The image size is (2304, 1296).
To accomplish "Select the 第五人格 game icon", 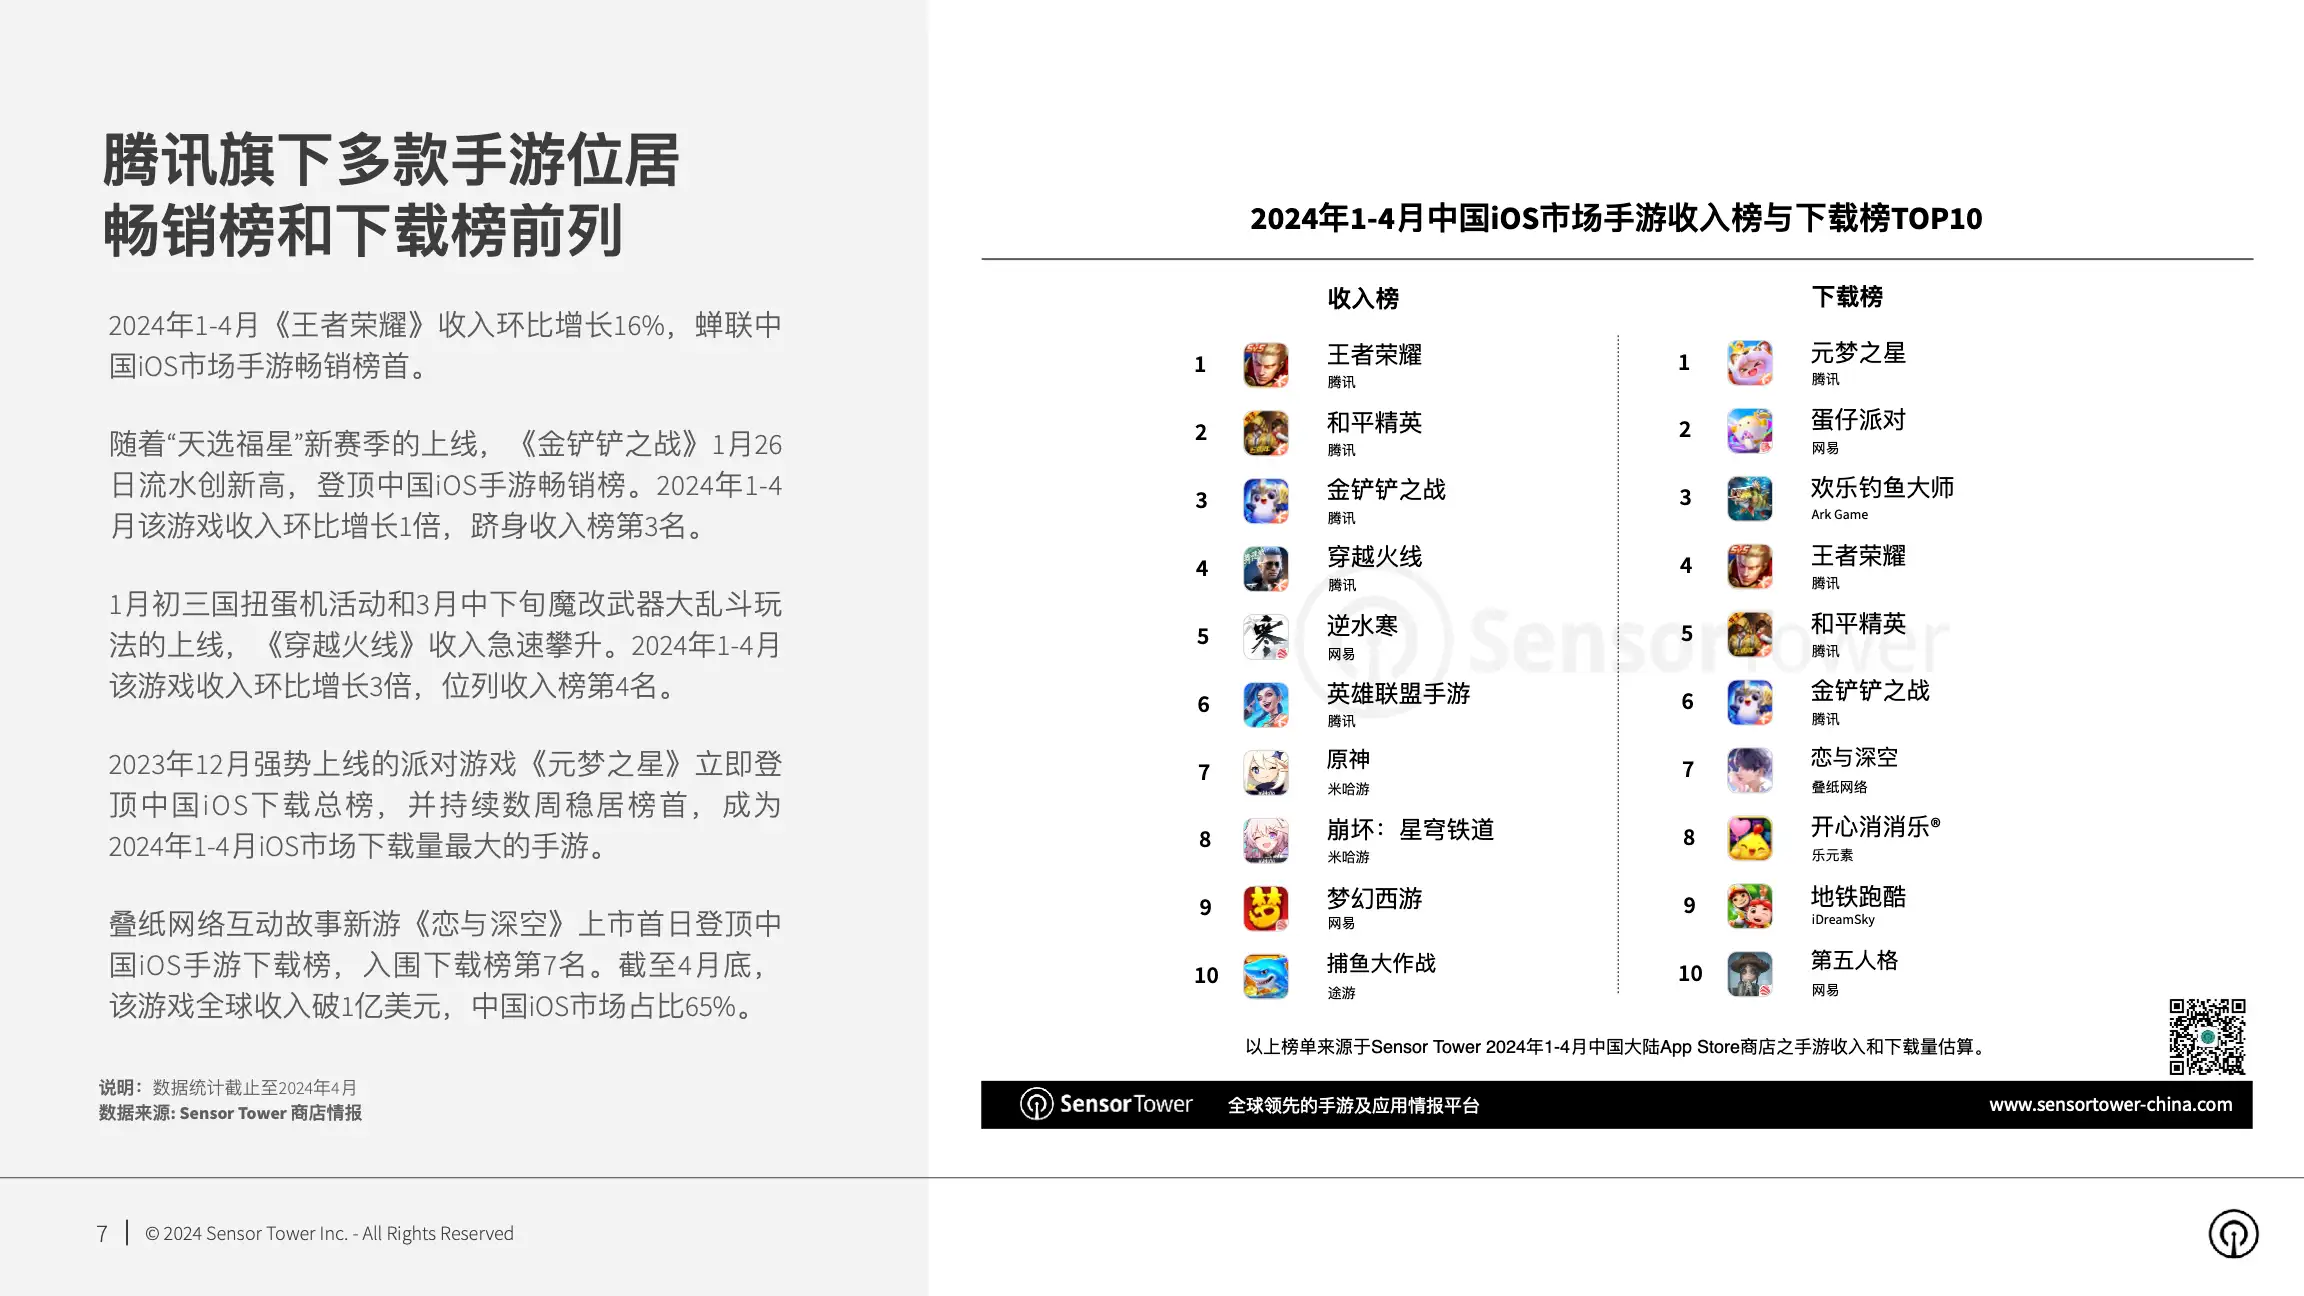I will (x=1749, y=973).
